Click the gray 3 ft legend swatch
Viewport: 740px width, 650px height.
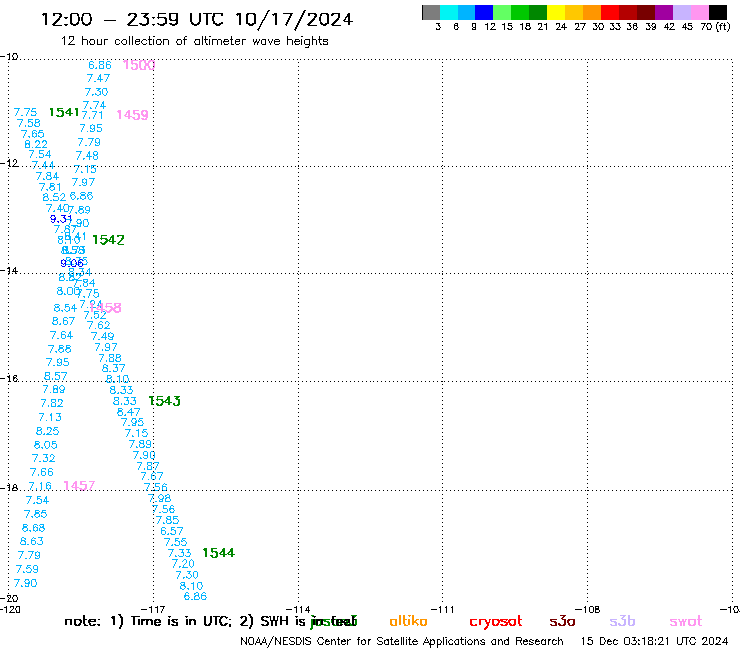tap(431, 12)
